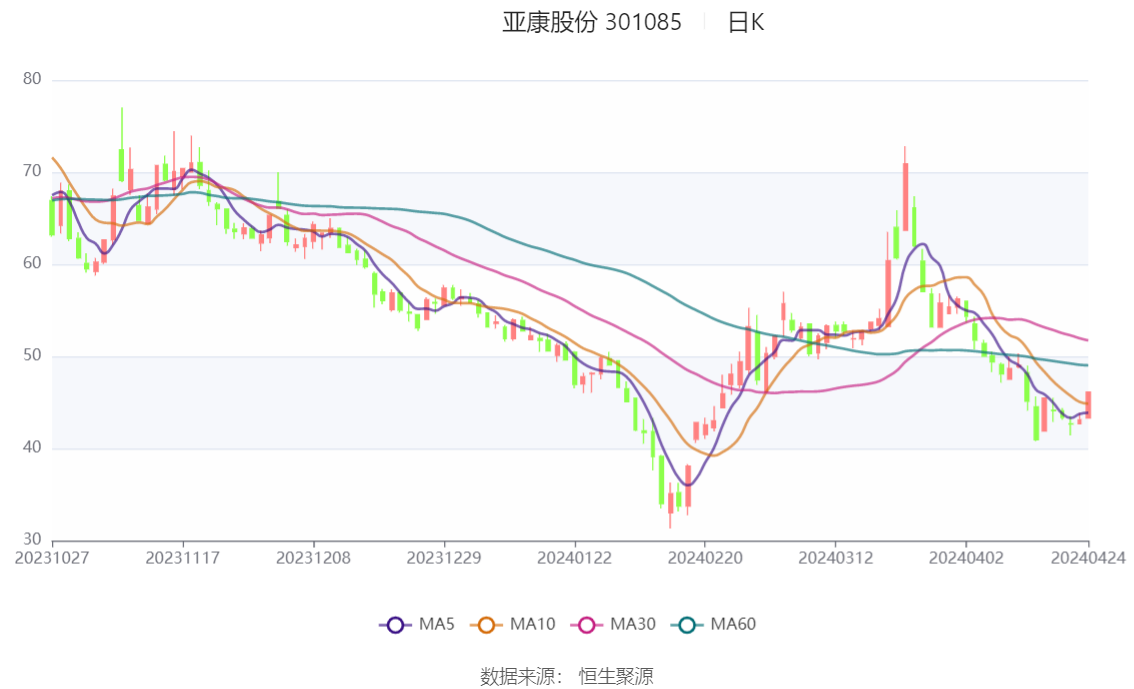Screen dimensions: 1134x689
Task: Click the orange MA10 legend circle marker
Action: pyautogui.click(x=488, y=625)
